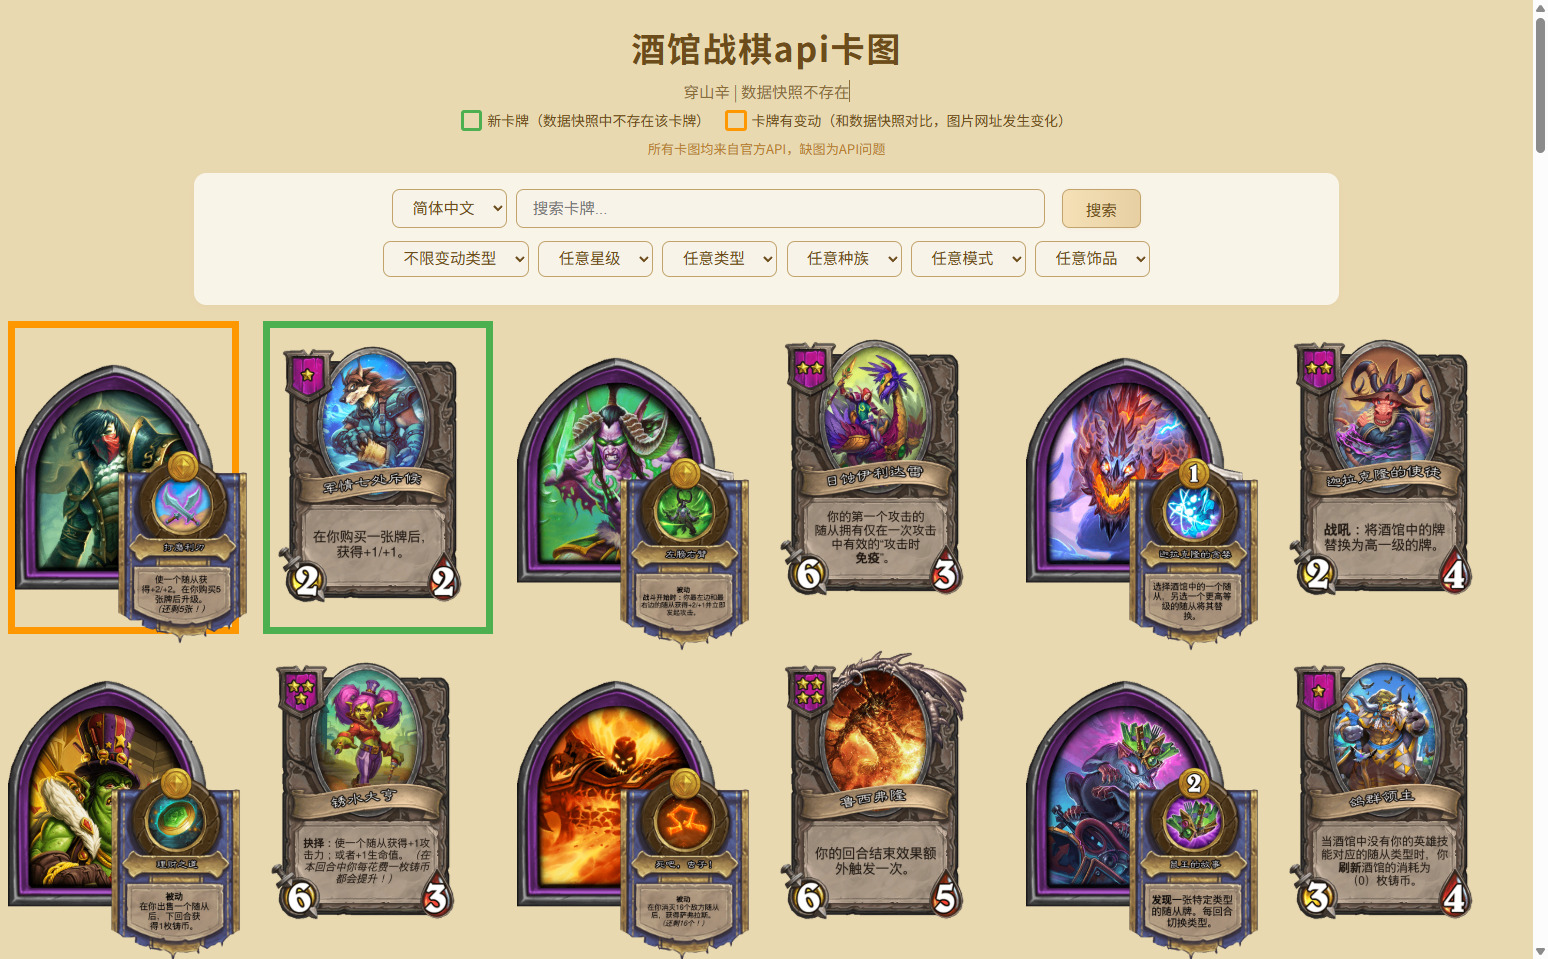Expand the 简体中文 language dropdown
1548x959 pixels.
coord(449,208)
